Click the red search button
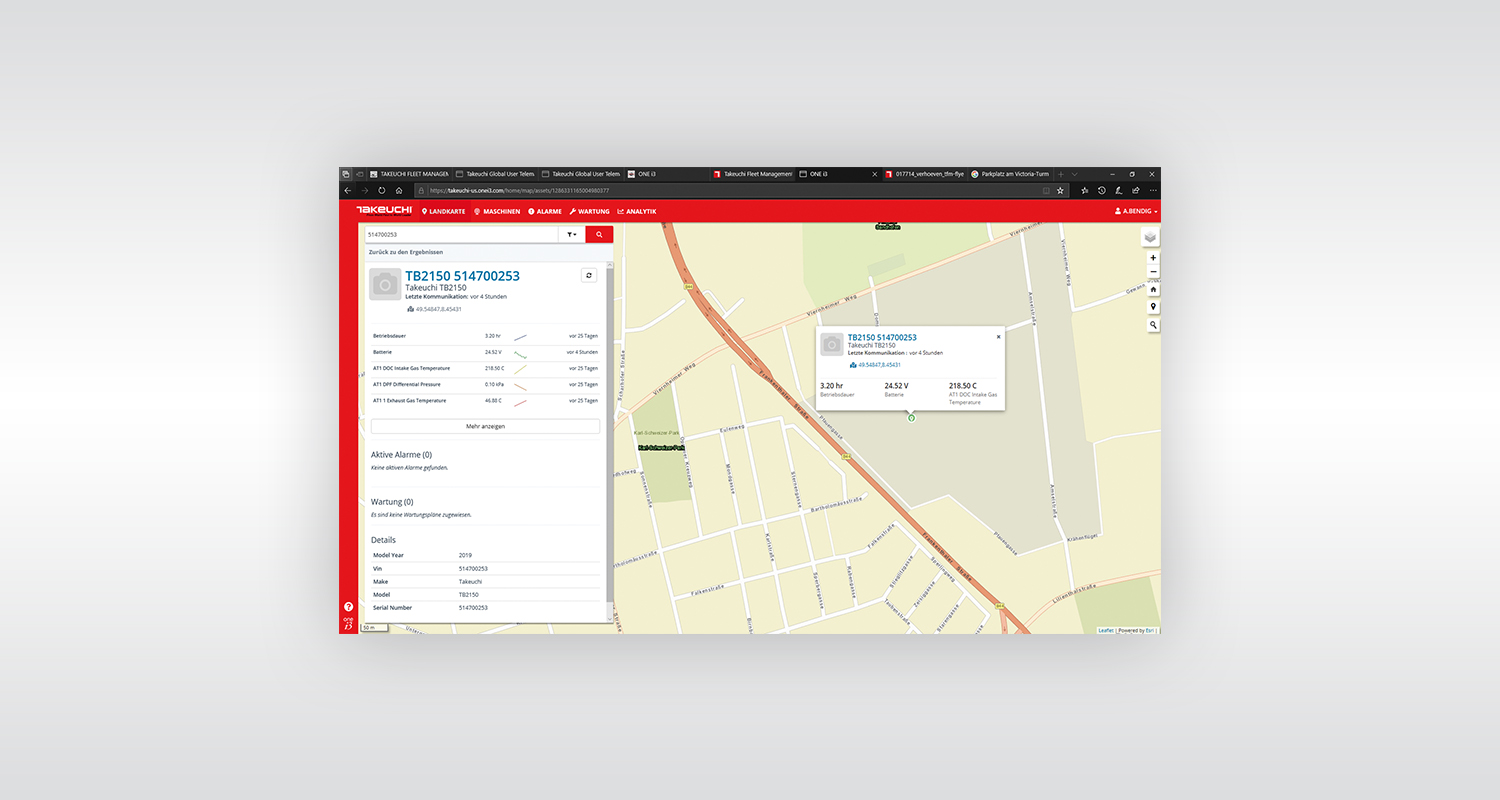 [x=599, y=234]
